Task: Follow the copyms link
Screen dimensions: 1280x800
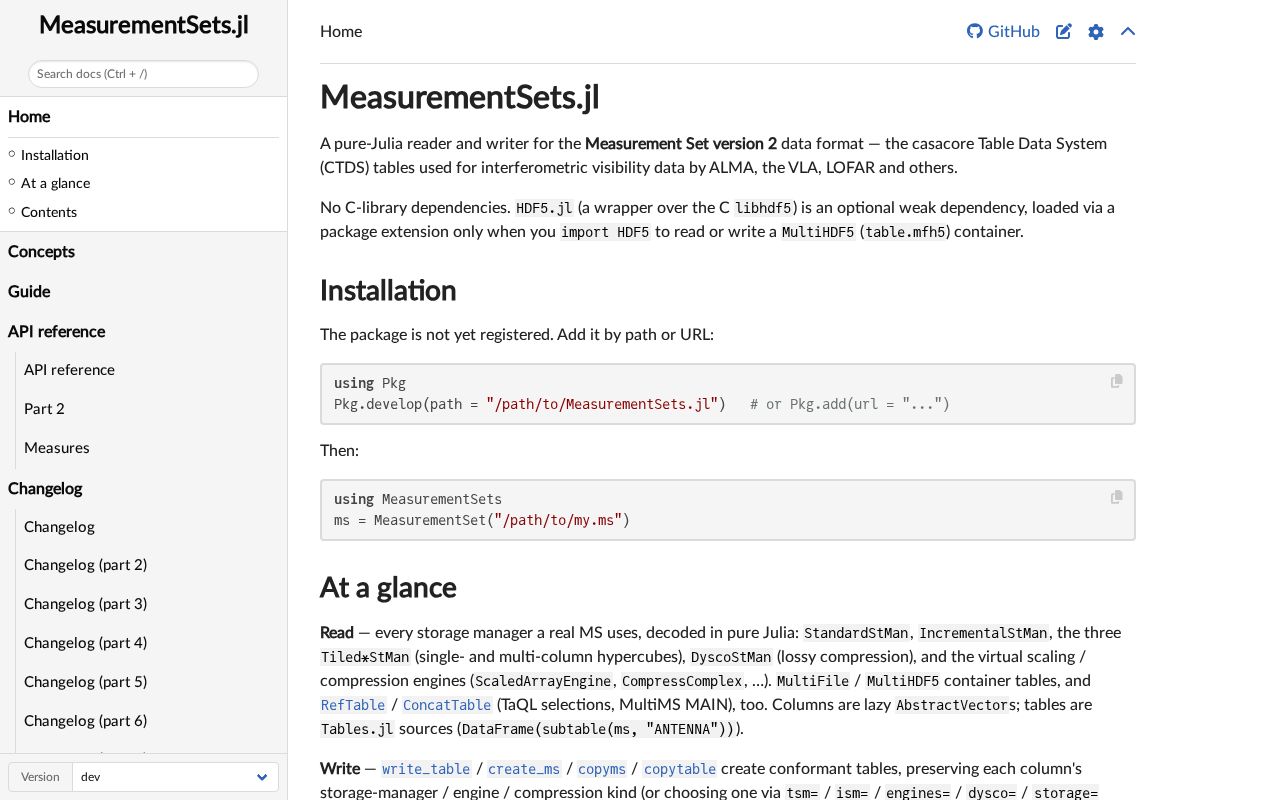Action: [602, 769]
